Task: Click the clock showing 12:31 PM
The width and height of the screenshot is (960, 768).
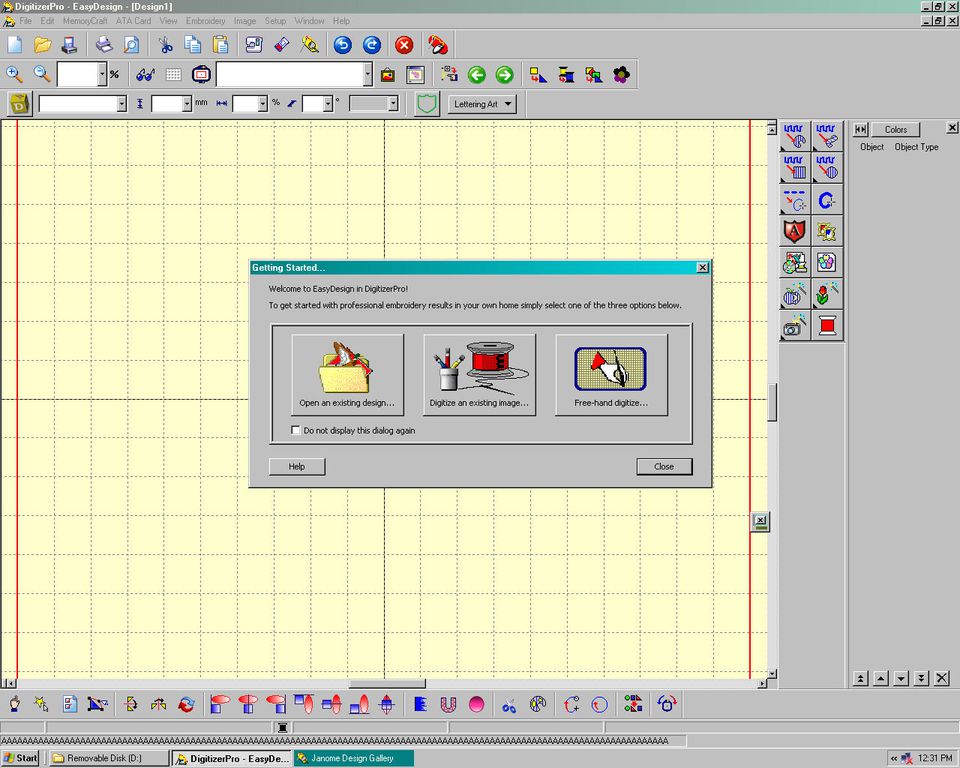Action: 935,758
